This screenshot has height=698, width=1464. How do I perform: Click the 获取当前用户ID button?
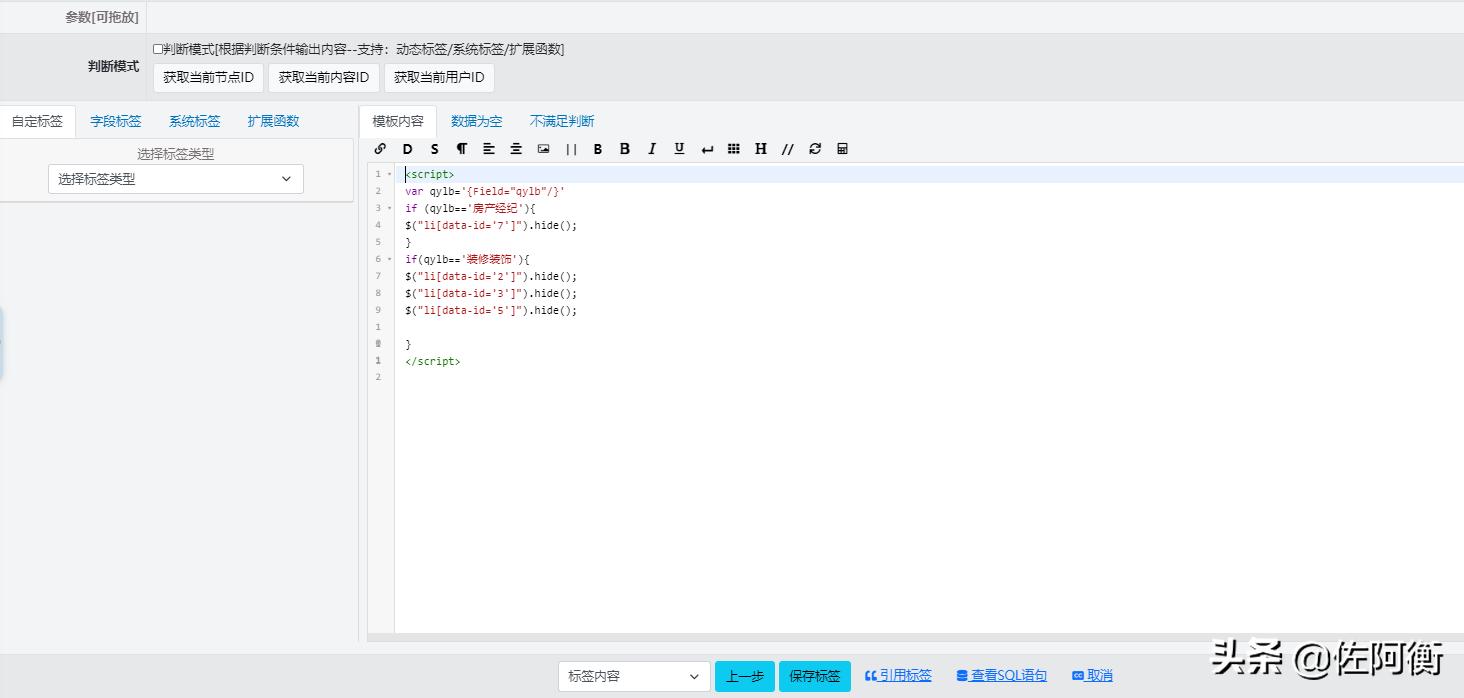click(439, 77)
